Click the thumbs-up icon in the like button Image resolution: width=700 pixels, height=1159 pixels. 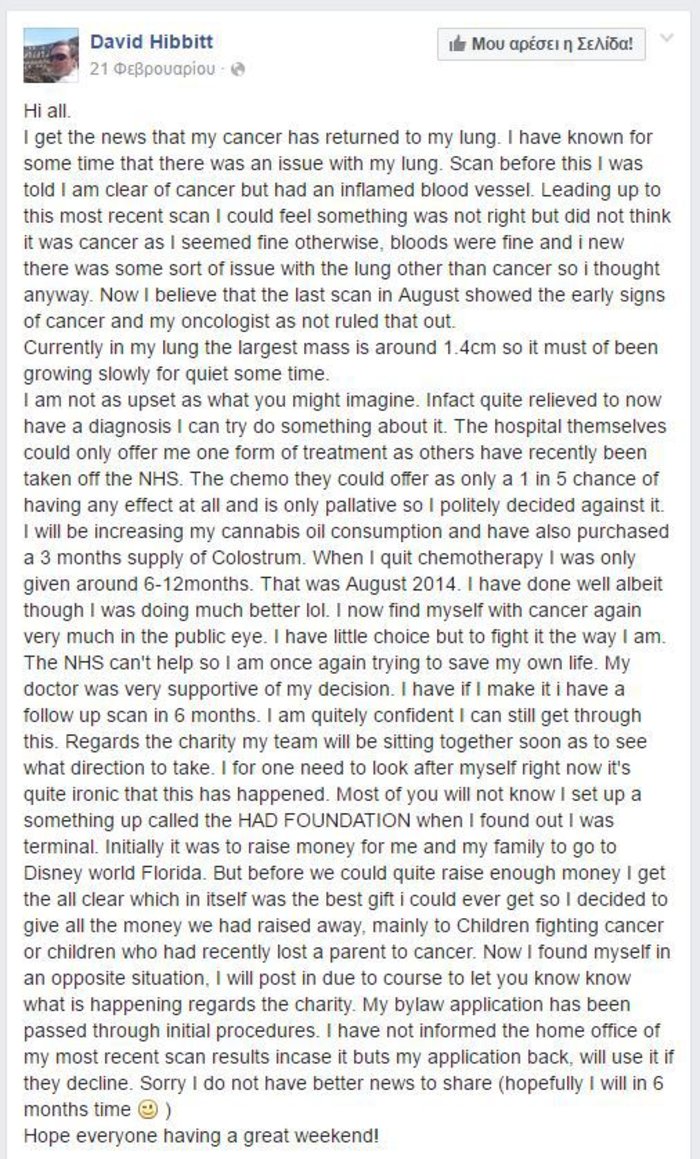(x=459, y=44)
